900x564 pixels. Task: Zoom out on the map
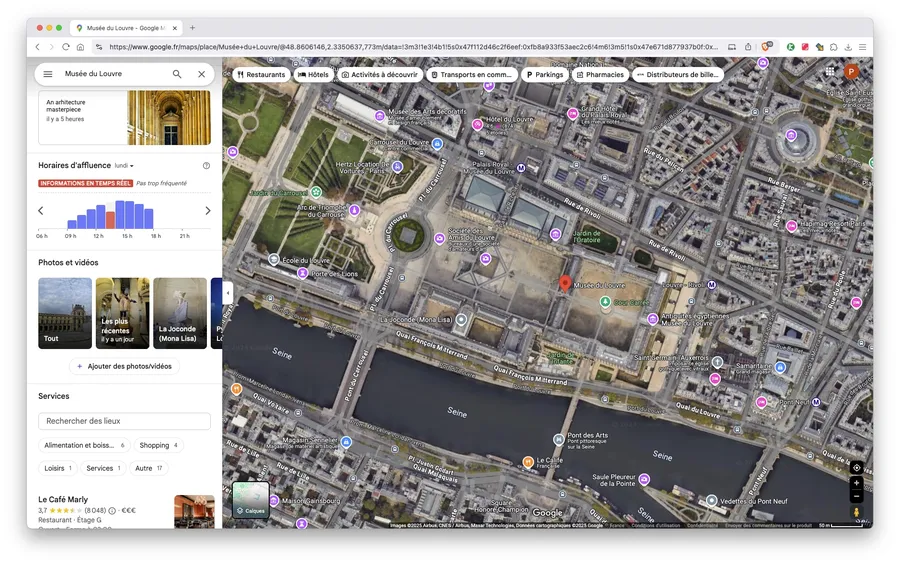tap(856, 496)
